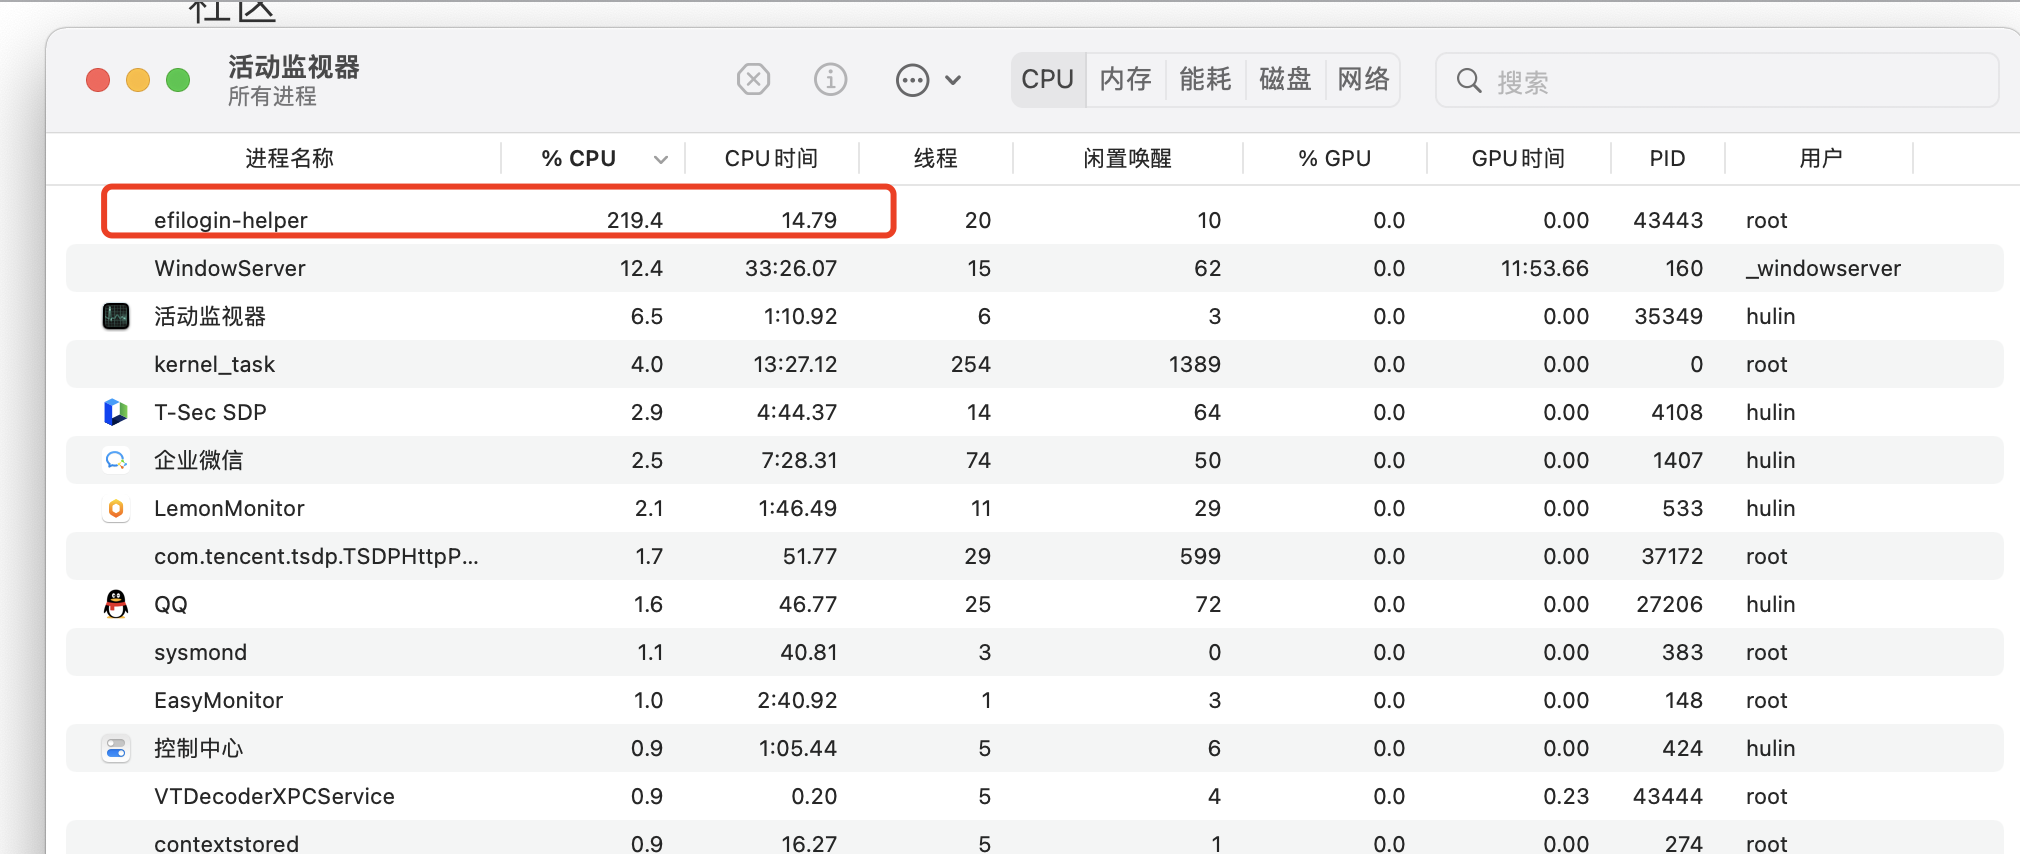Sort by the PID column header
Image resolution: width=2020 pixels, height=854 pixels.
click(x=1667, y=159)
